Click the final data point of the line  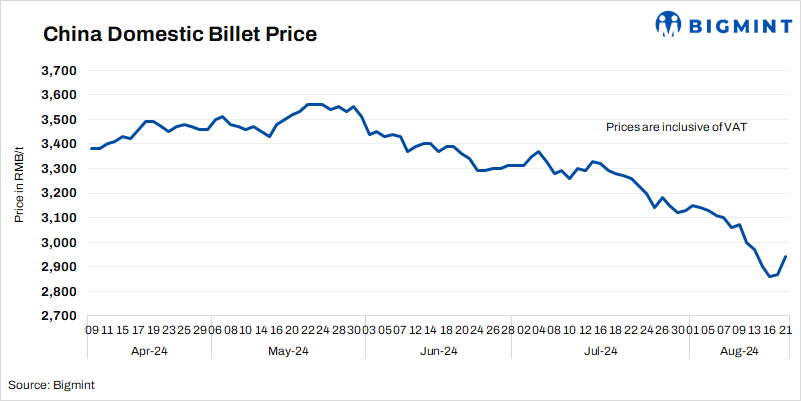pos(785,257)
